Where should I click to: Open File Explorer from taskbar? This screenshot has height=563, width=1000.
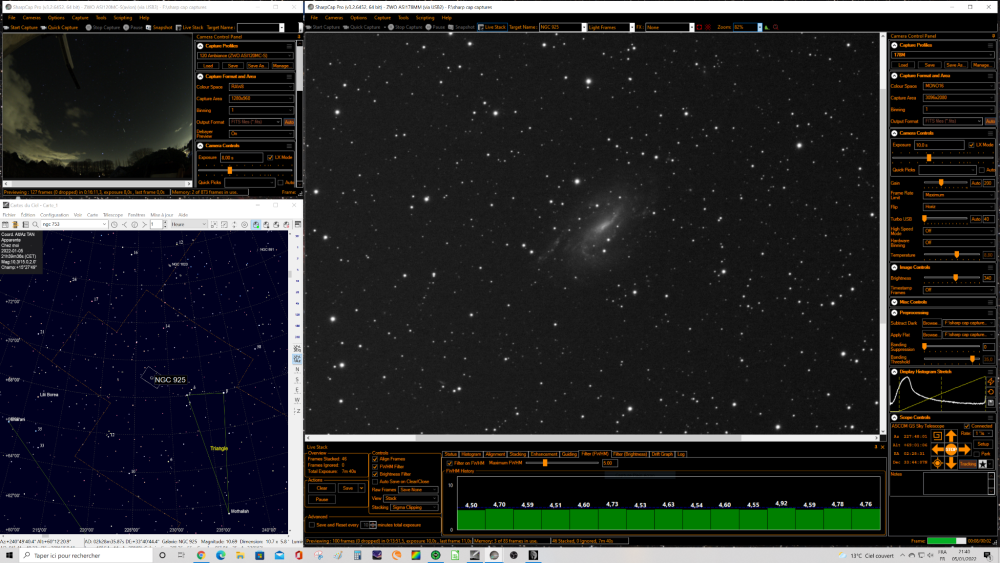click(240, 555)
